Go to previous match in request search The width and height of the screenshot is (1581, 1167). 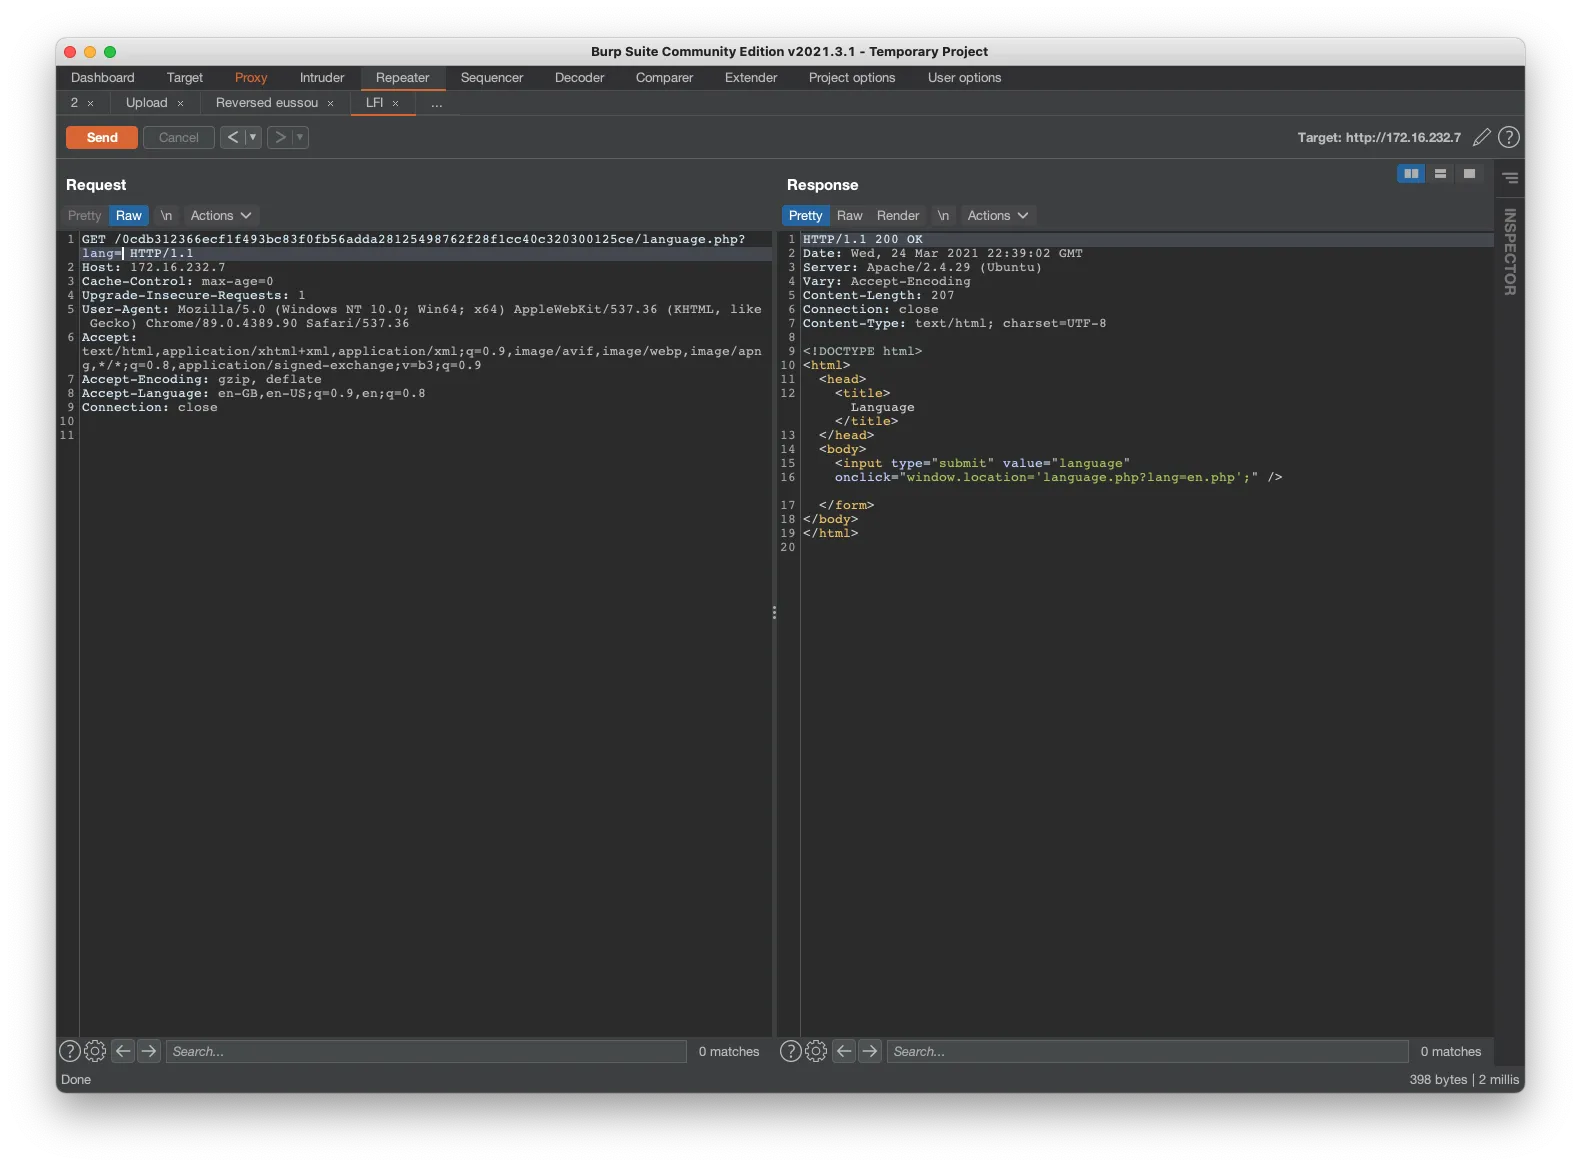click(x=123, y=1051)
